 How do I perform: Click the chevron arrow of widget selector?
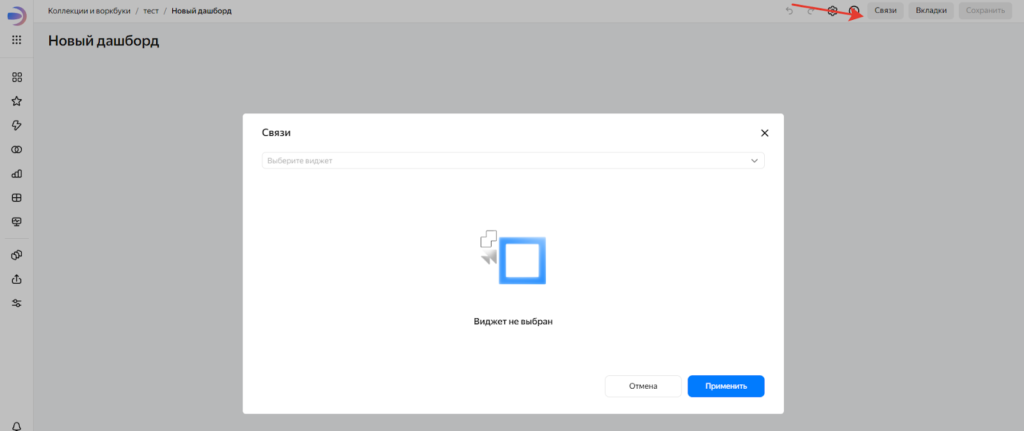tap(754, 160)
